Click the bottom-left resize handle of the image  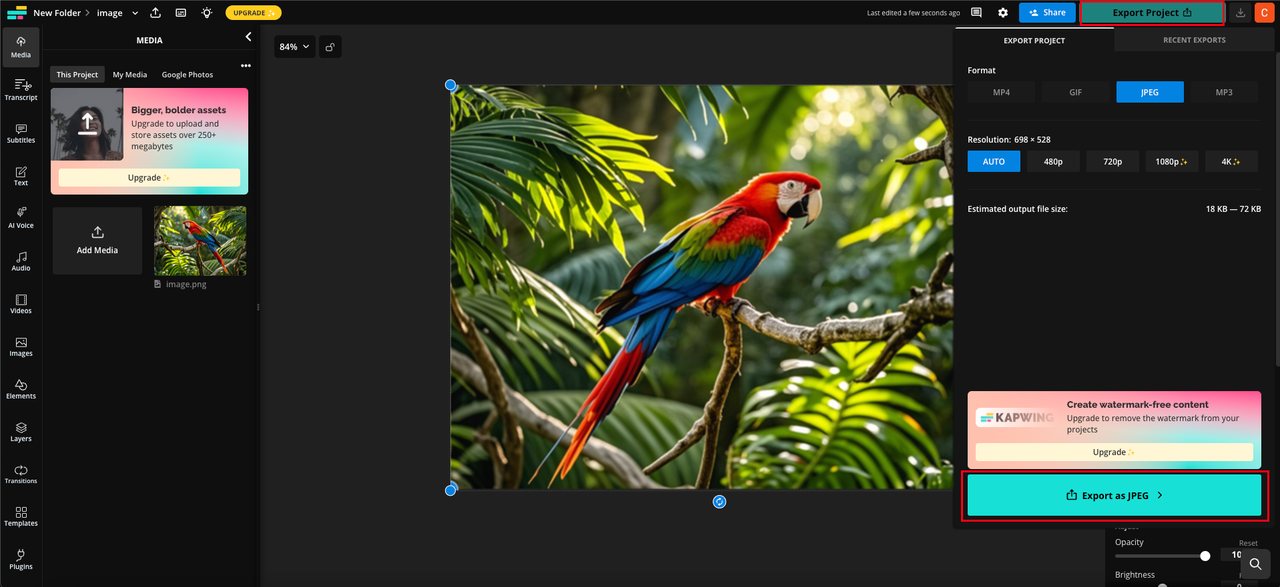[450, 490]
